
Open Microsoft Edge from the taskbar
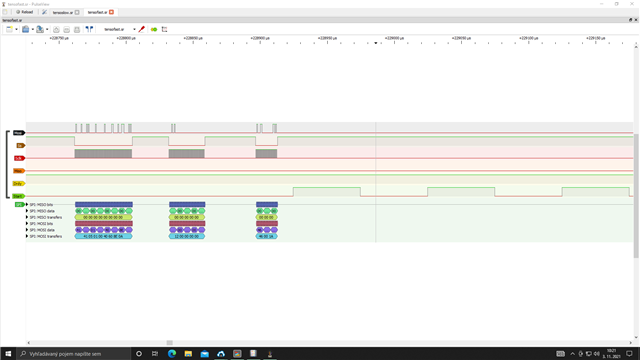click(172, 353)
